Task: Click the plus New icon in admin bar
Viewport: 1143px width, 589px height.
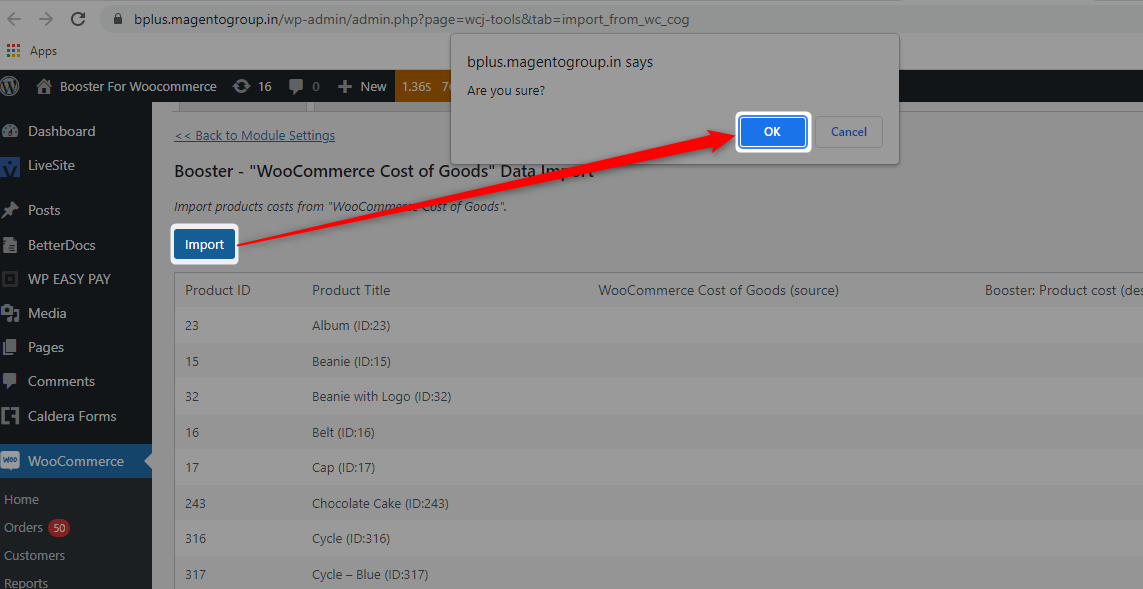Action: point(345,86)
